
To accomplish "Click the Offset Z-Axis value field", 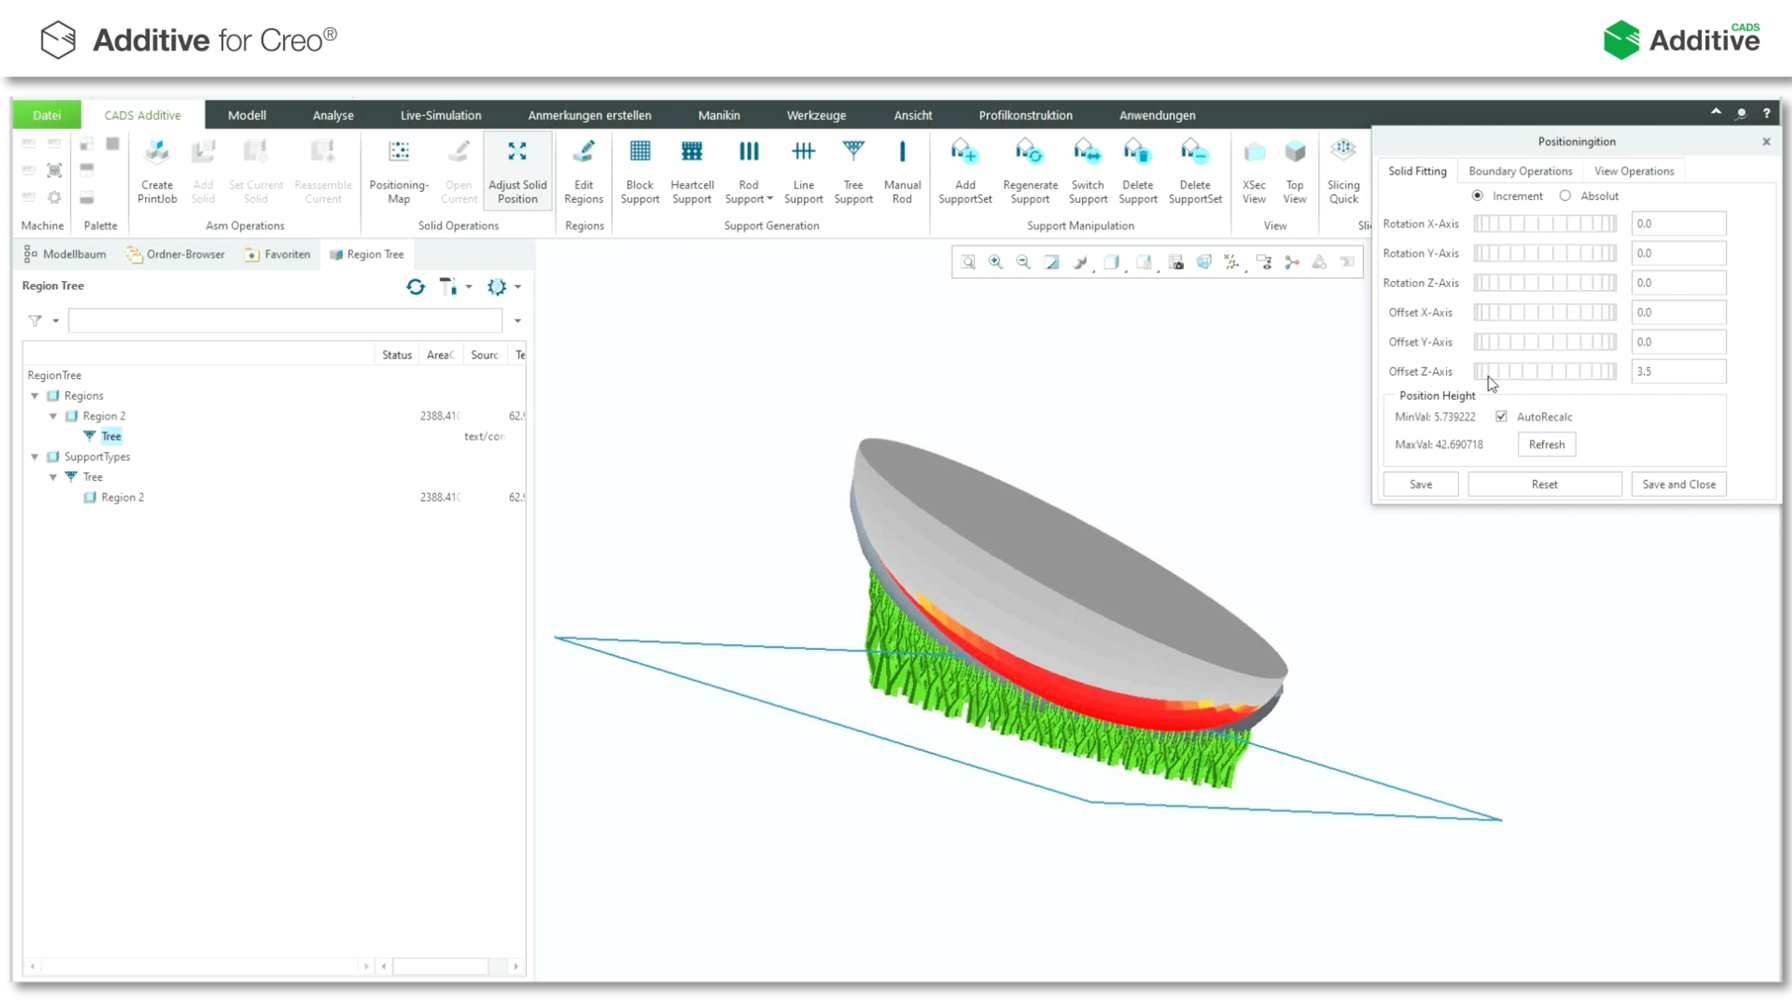I will [1679, 371].
